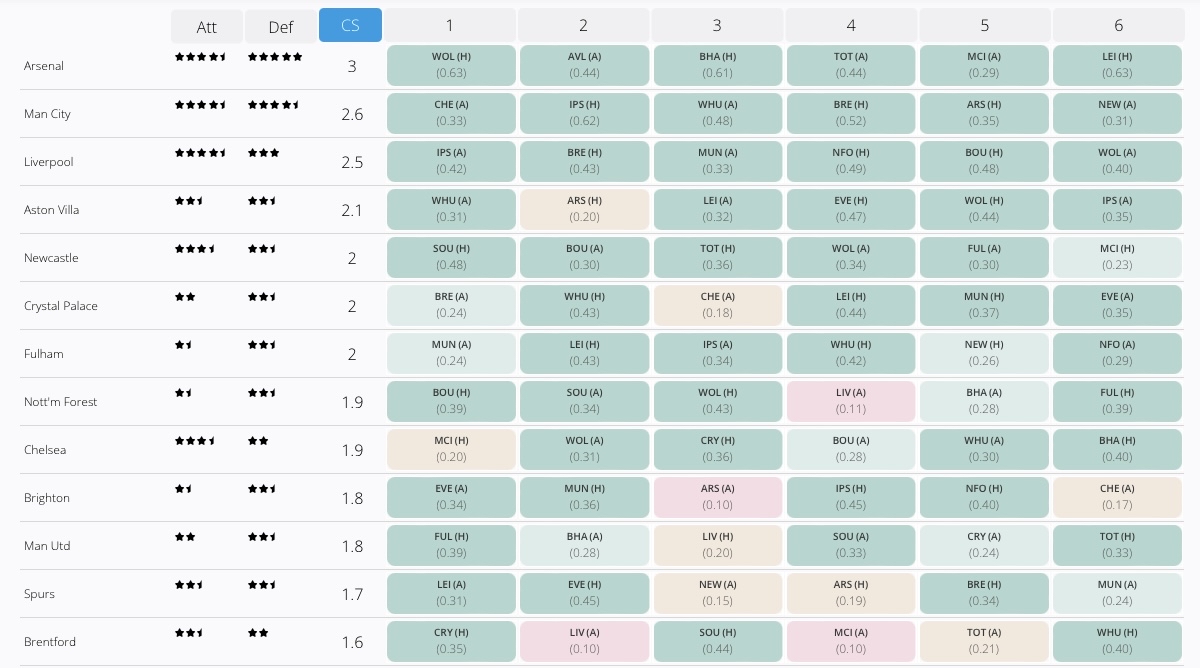The image size is (1200, 668).
Task: Click Man City's defence star rating
Action: (x=273, y=105)
